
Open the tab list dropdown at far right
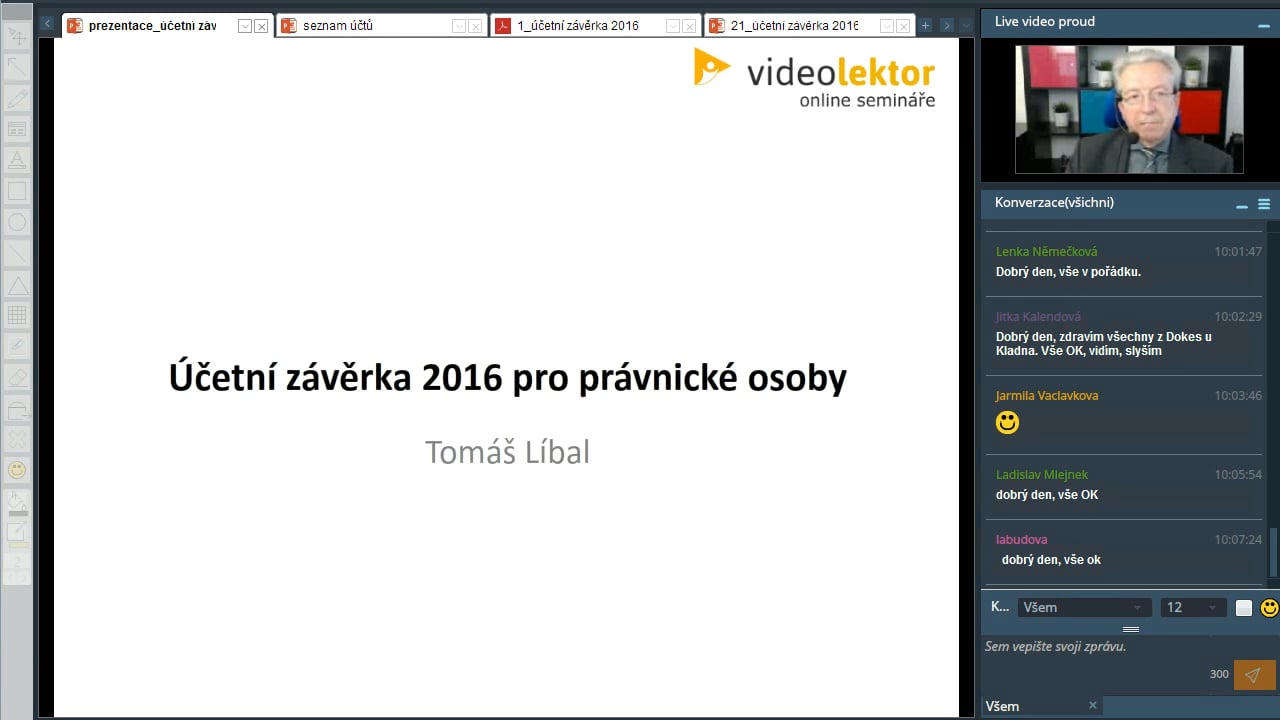coord(966,25)
